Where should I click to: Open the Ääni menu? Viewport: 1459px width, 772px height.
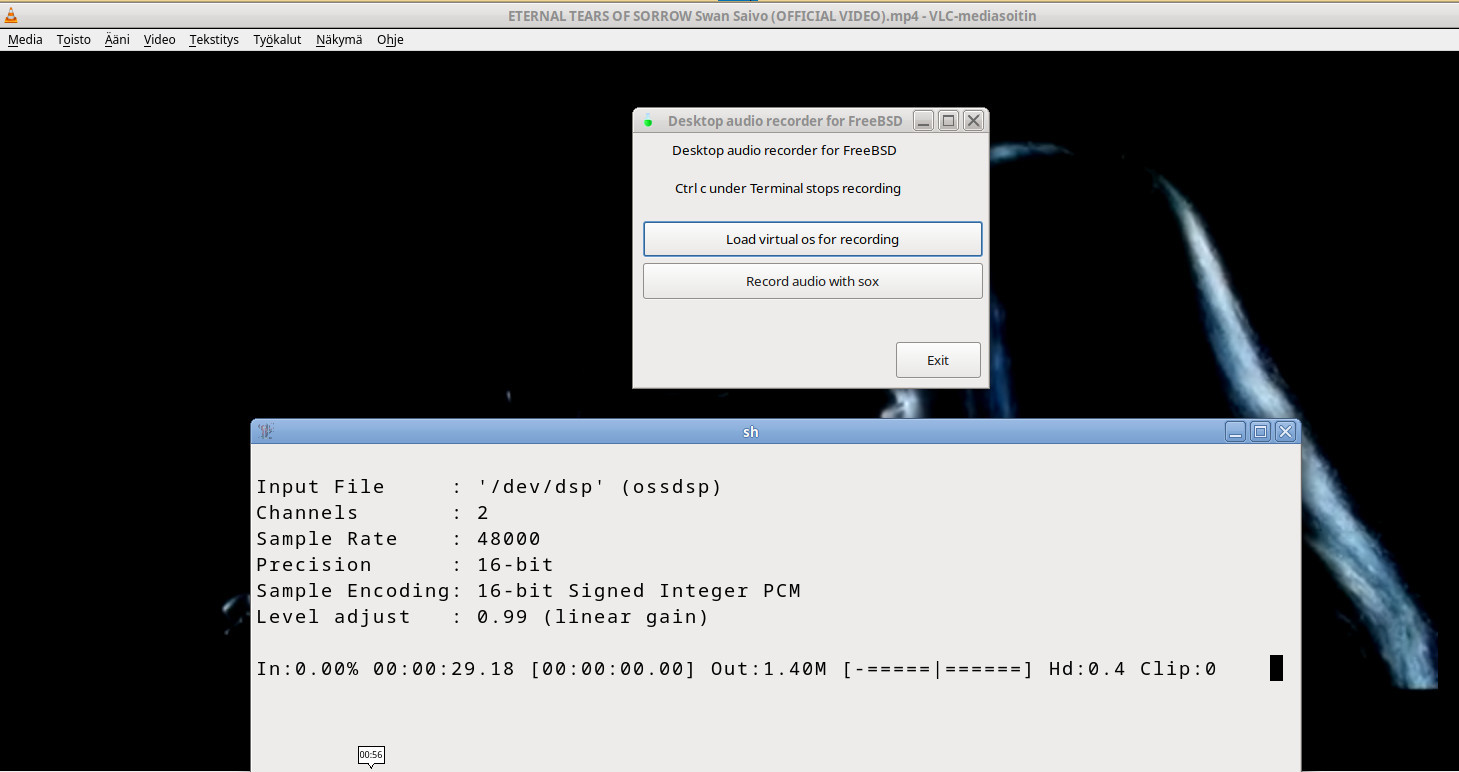(117, 40)
